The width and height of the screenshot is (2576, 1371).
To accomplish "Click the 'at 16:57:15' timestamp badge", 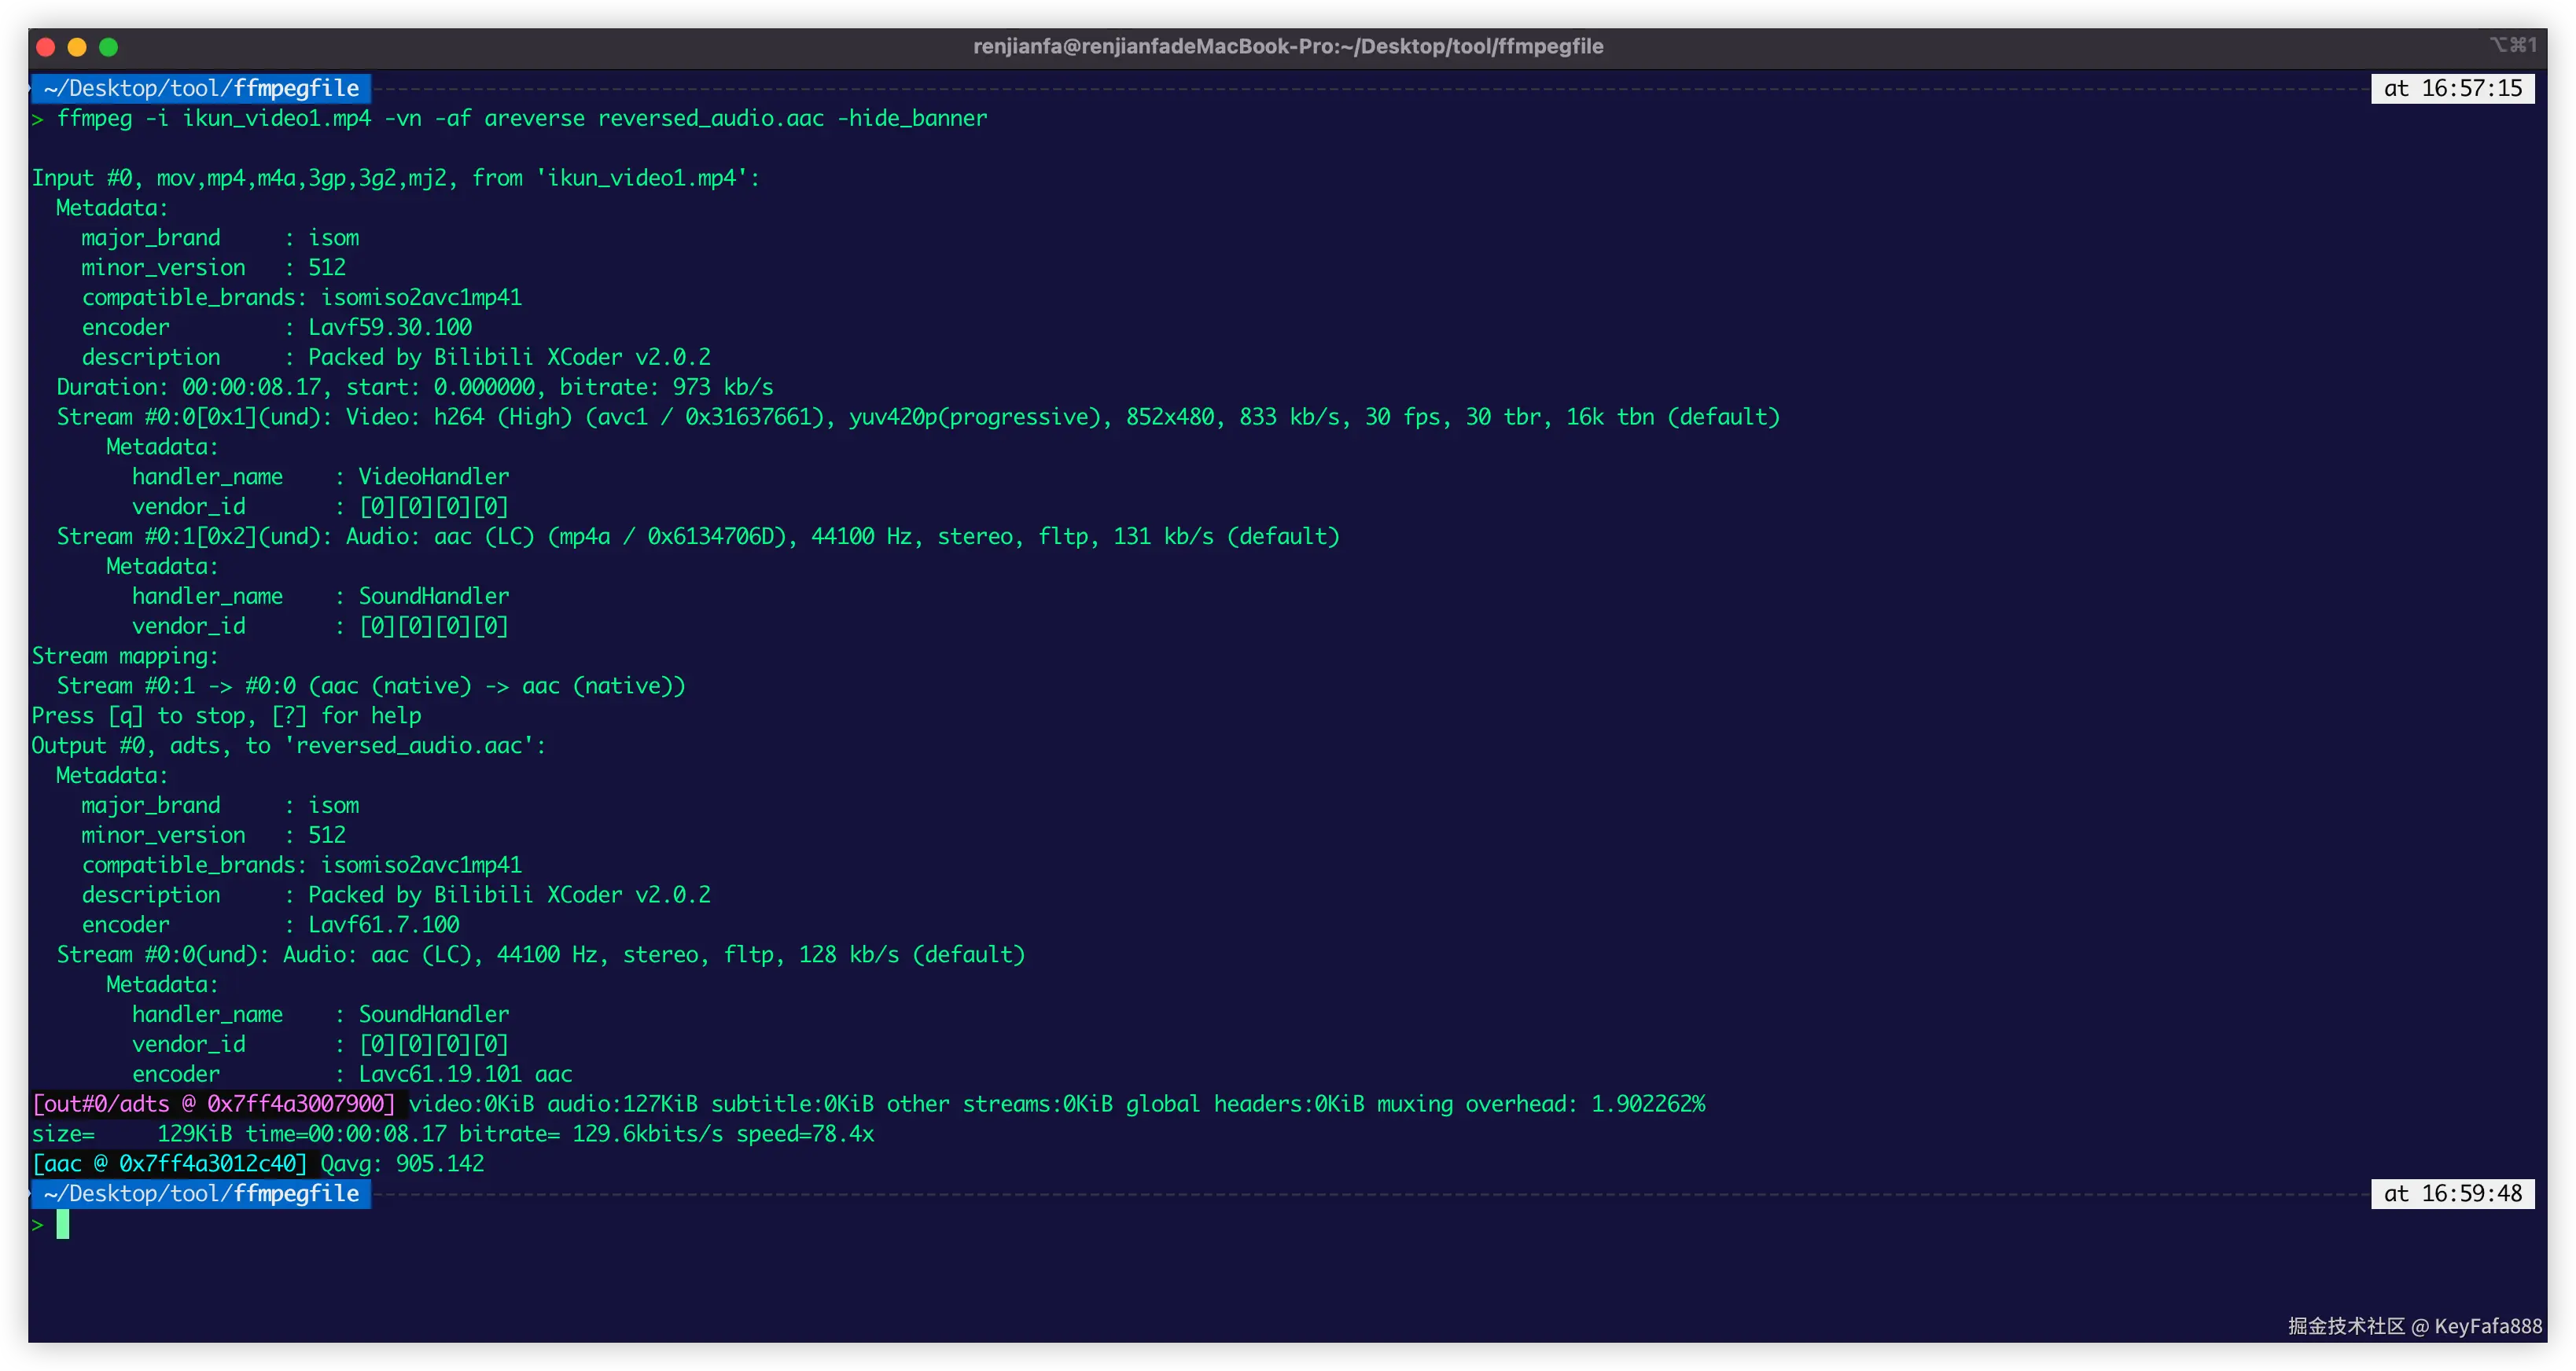I will tap(2452, 88).
